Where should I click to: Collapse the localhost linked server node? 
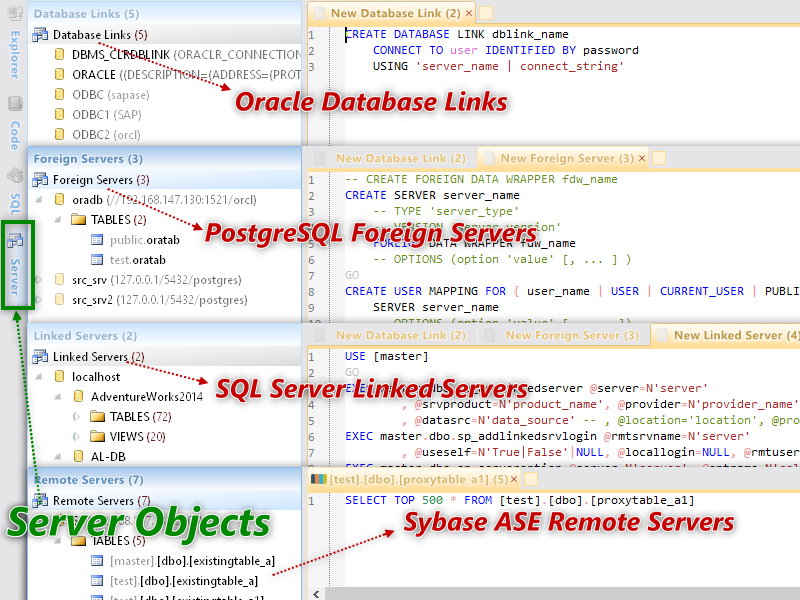click(39, 377)
